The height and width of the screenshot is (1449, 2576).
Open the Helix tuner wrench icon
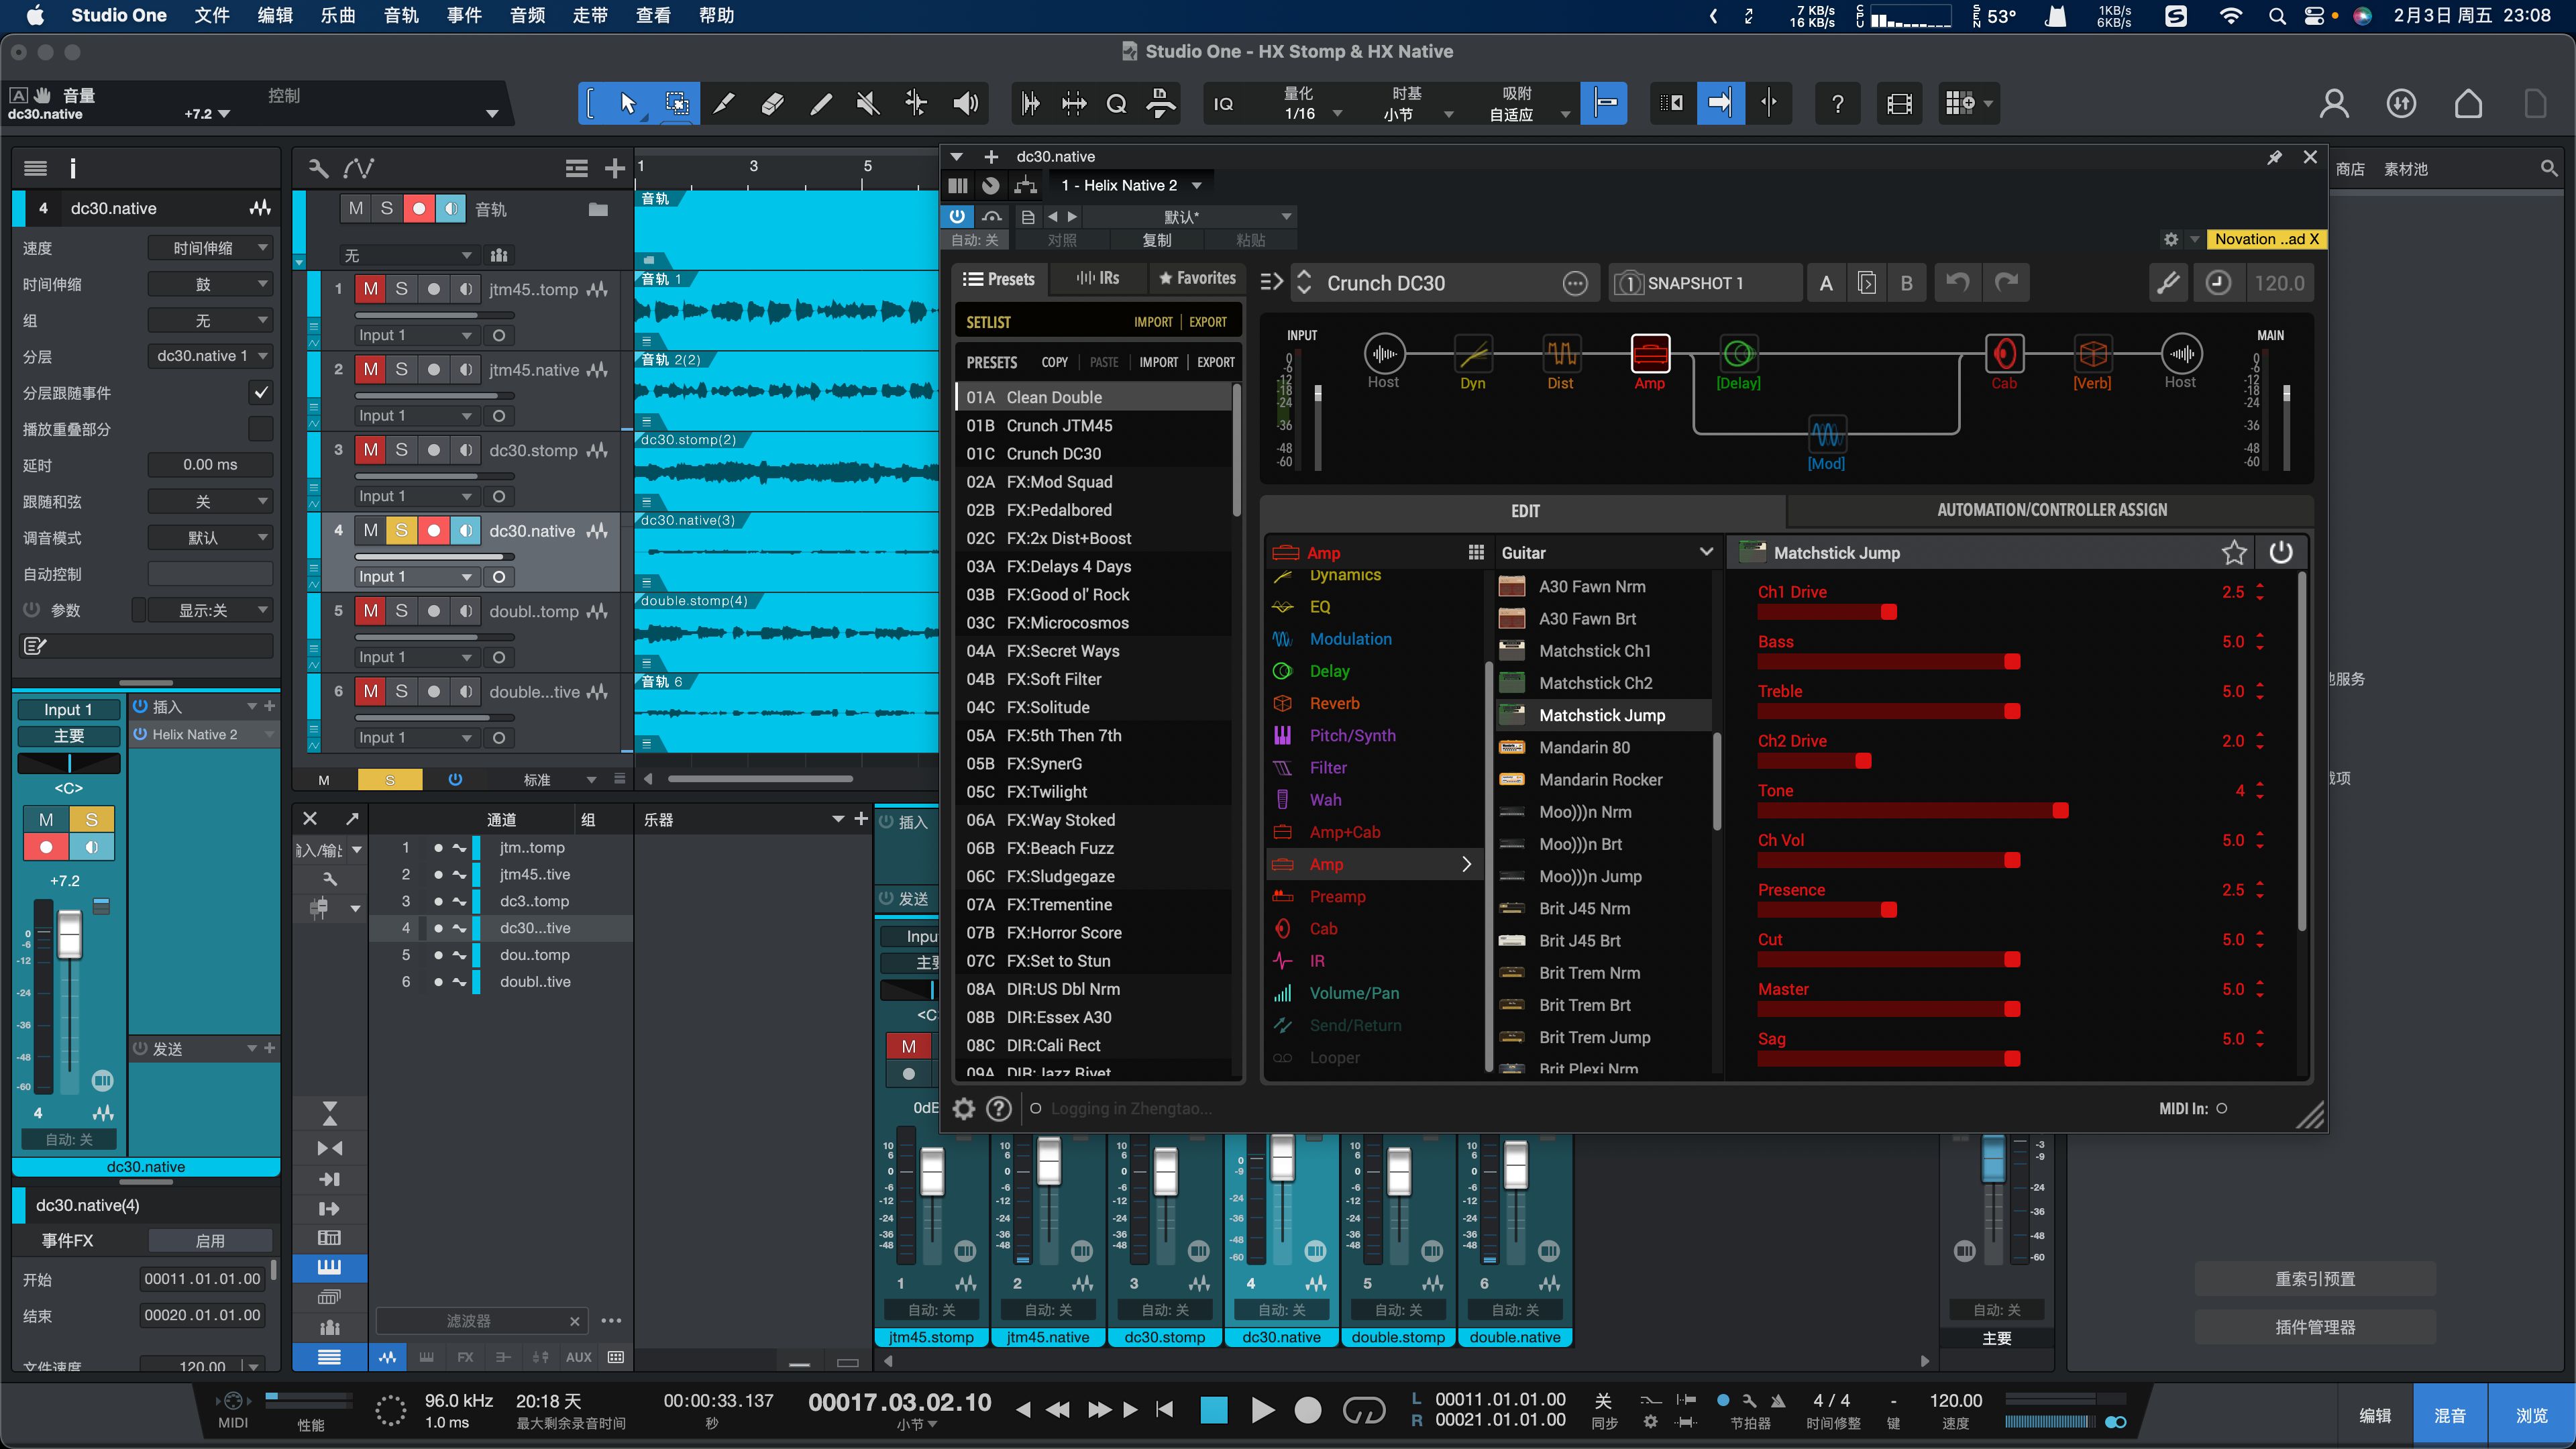2168,283
